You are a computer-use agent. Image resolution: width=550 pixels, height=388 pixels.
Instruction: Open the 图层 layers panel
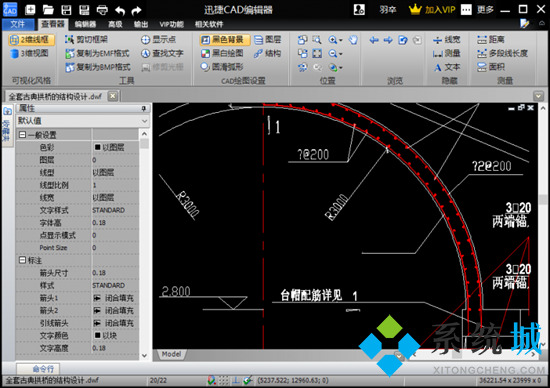[267, 39]
